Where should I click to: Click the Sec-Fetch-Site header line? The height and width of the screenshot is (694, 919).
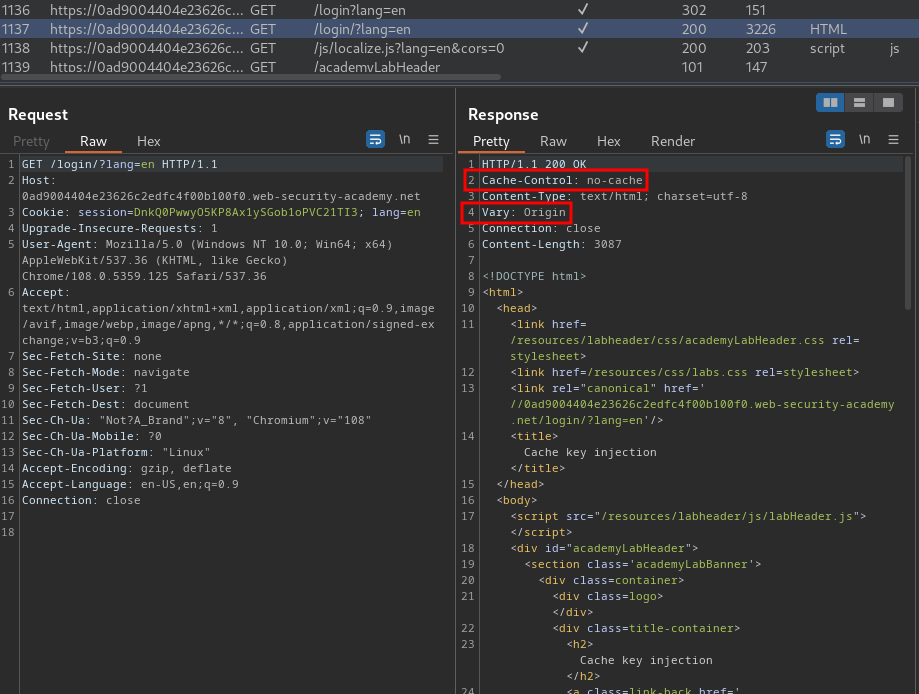[x=91, y=356]
